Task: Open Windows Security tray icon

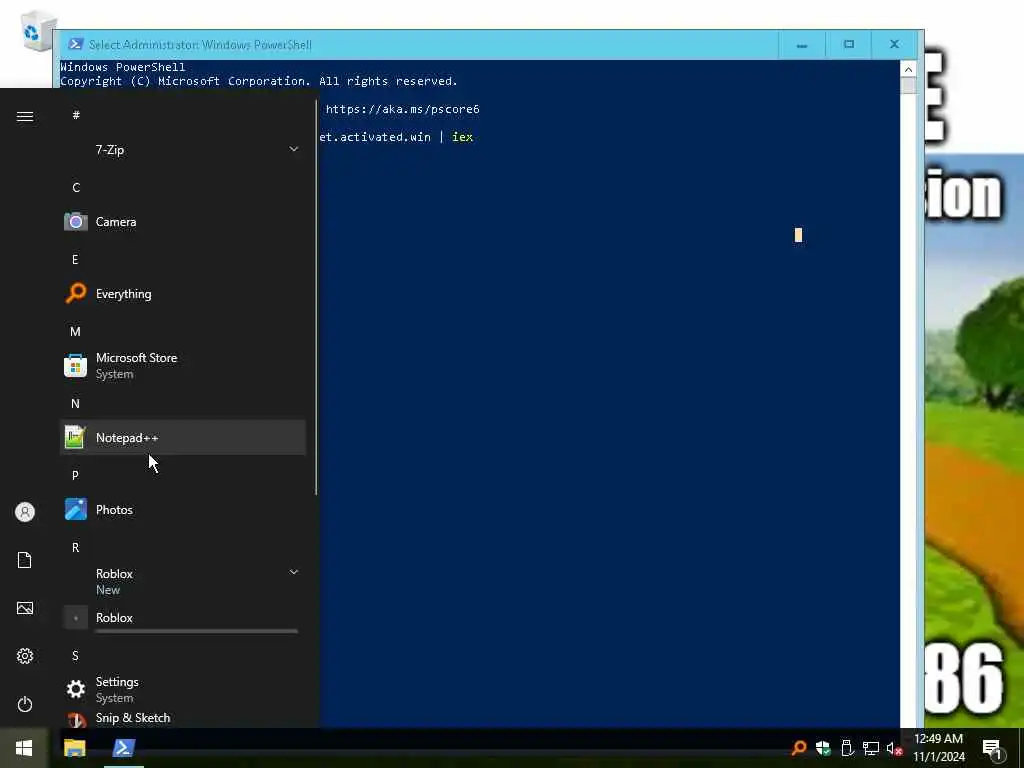Action: pyautogui.click(x=823, y=748)
